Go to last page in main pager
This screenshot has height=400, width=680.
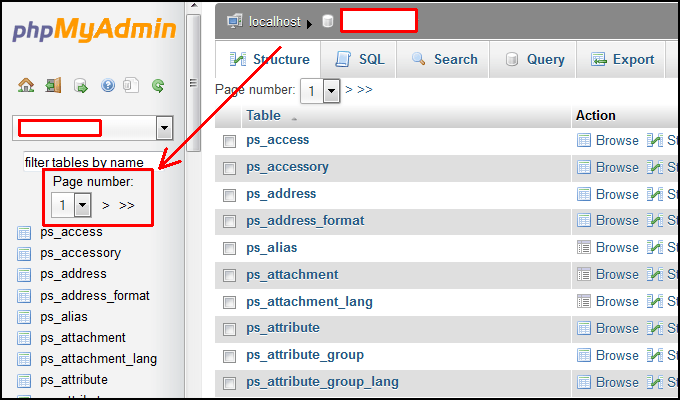click(x=365, y=90)
